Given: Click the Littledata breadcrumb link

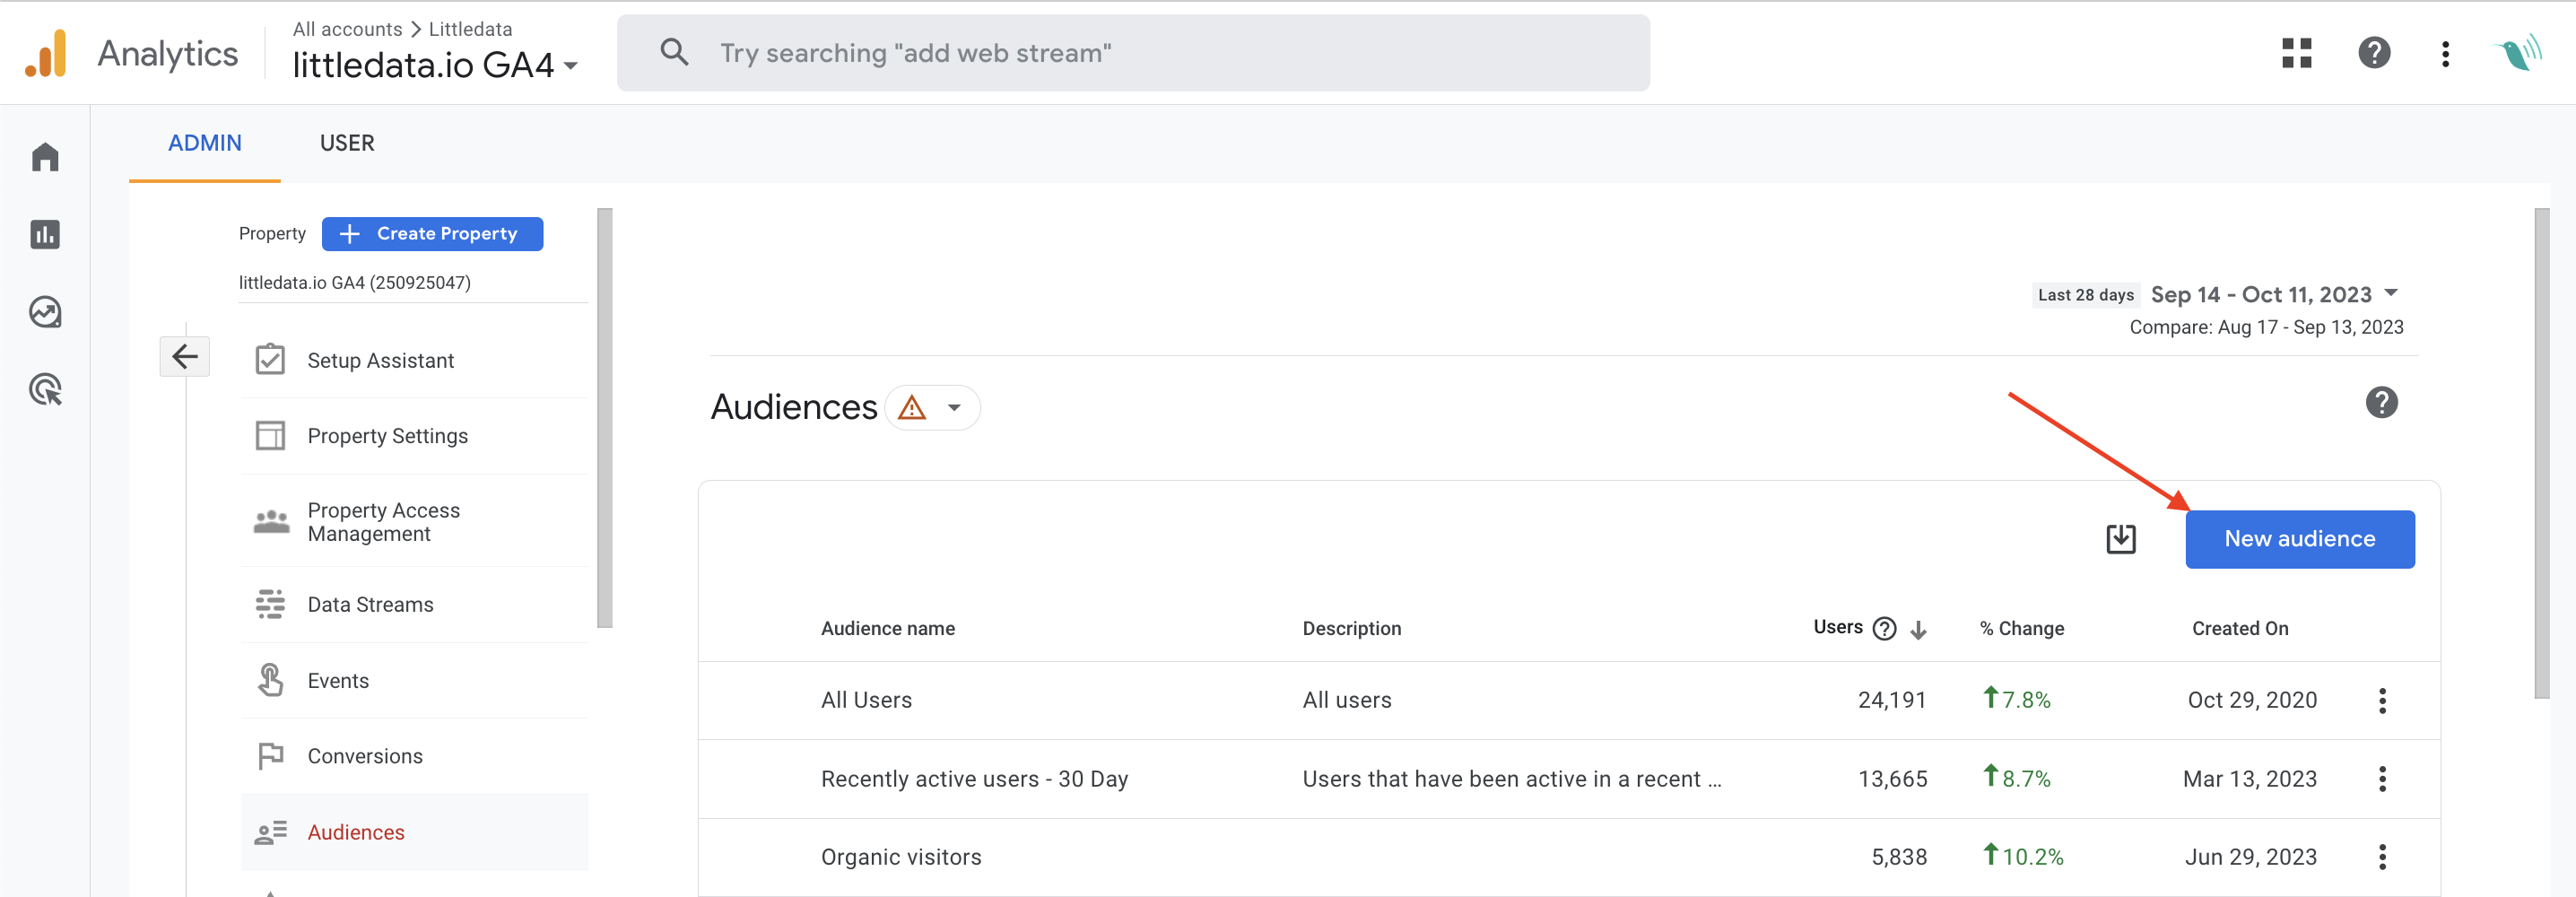Looking at the screenshot, I should click(470, 29).
